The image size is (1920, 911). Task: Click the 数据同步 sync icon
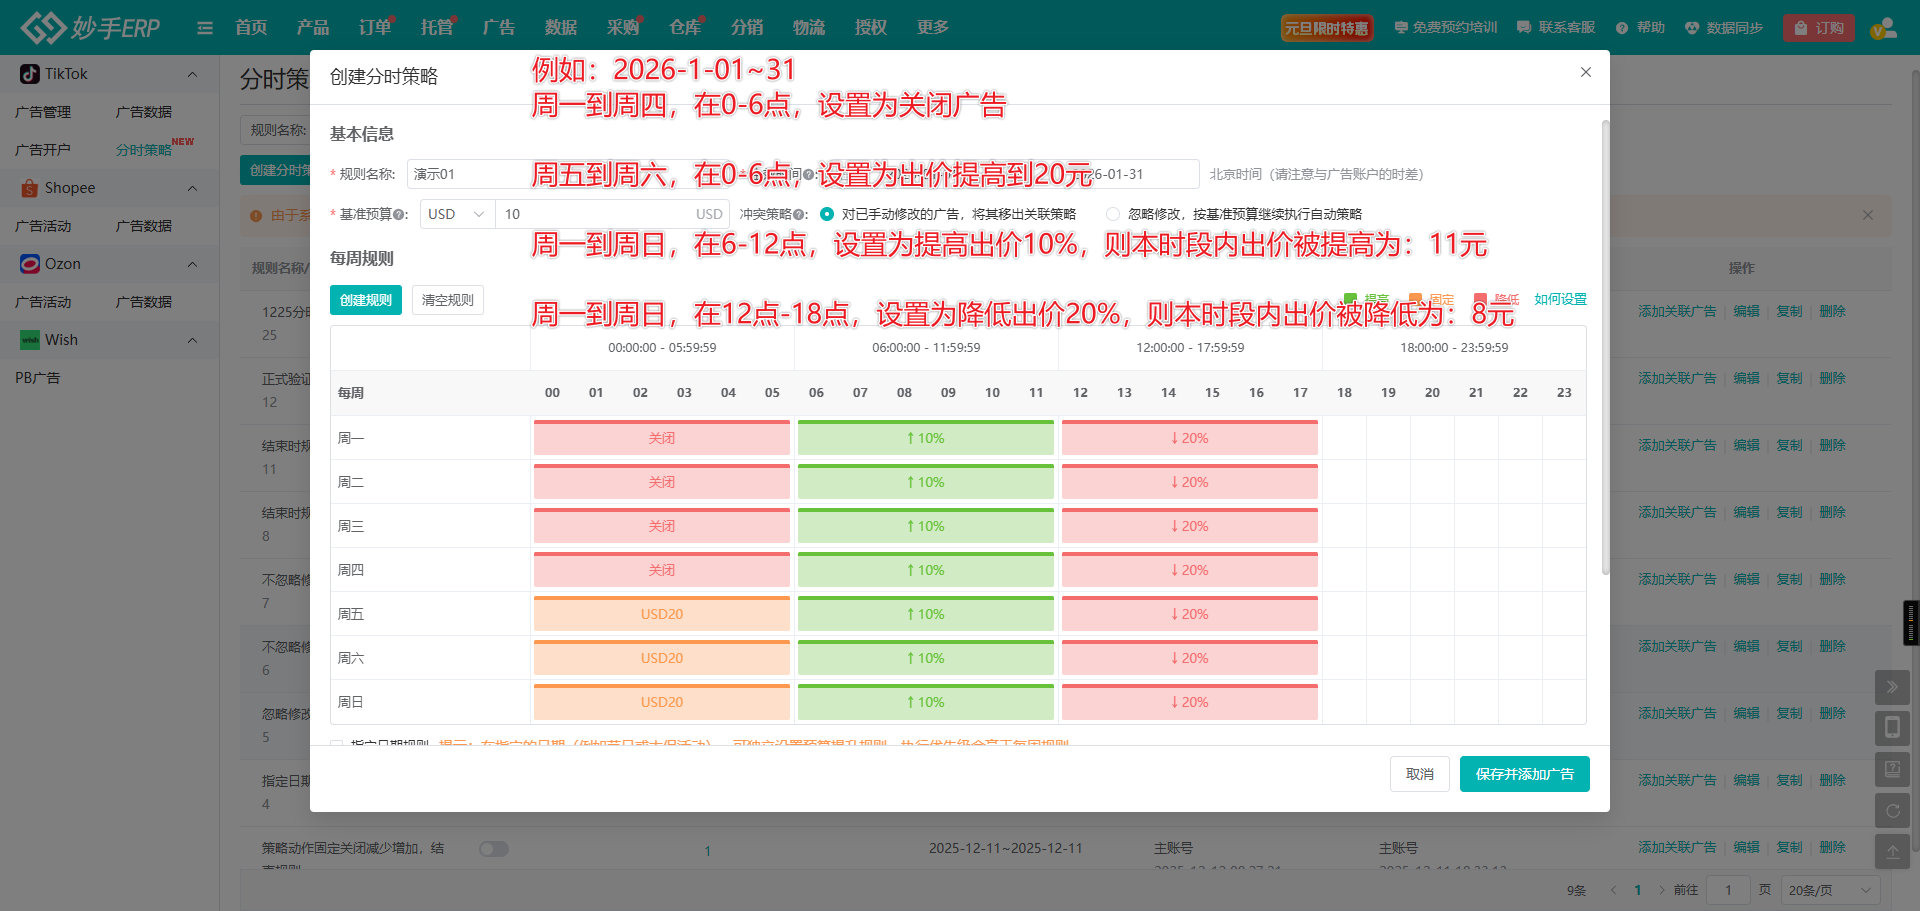point(1692,28)
